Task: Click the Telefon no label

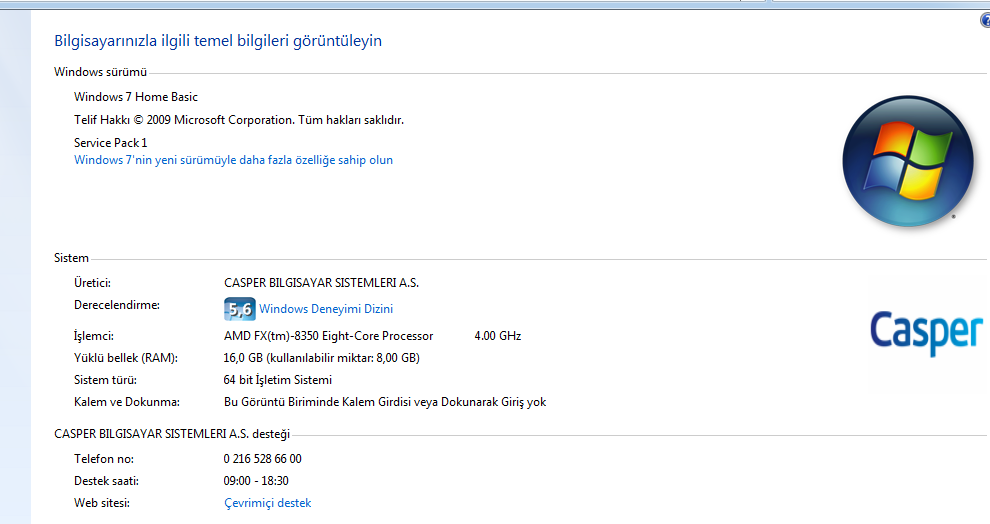Action: tap(104, 459)
